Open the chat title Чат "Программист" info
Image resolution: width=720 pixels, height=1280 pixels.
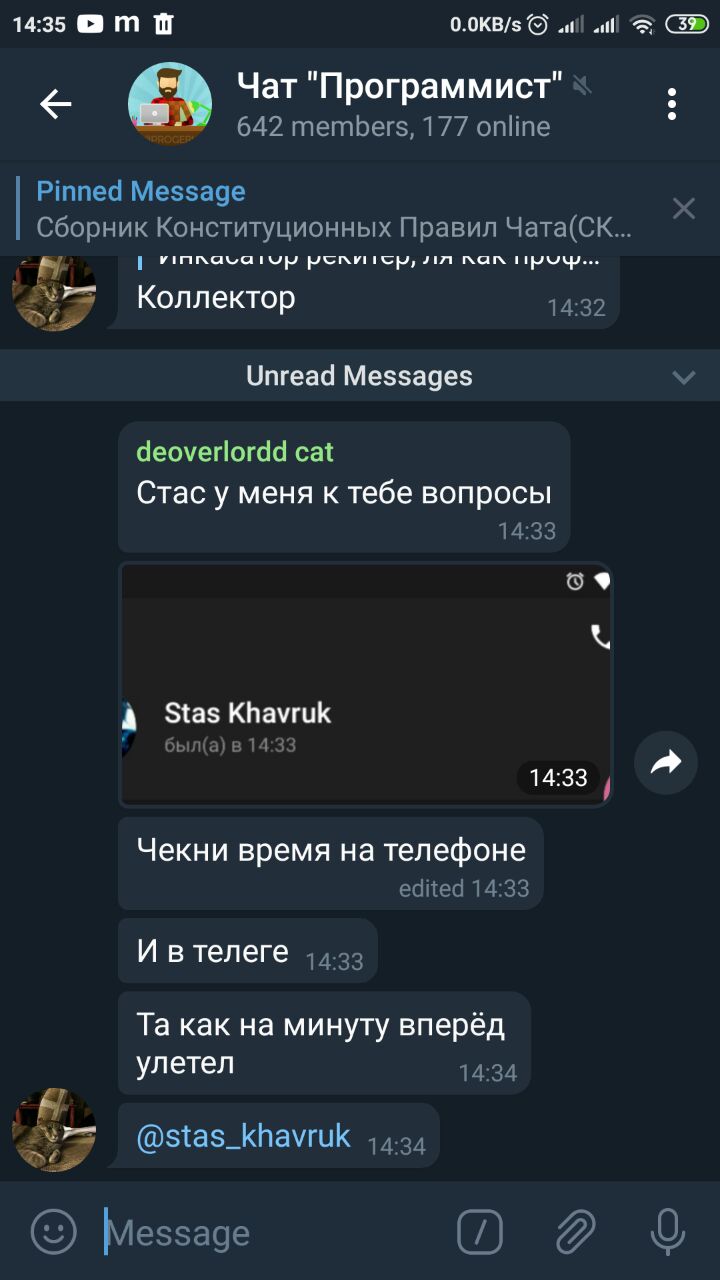[400, 86]
